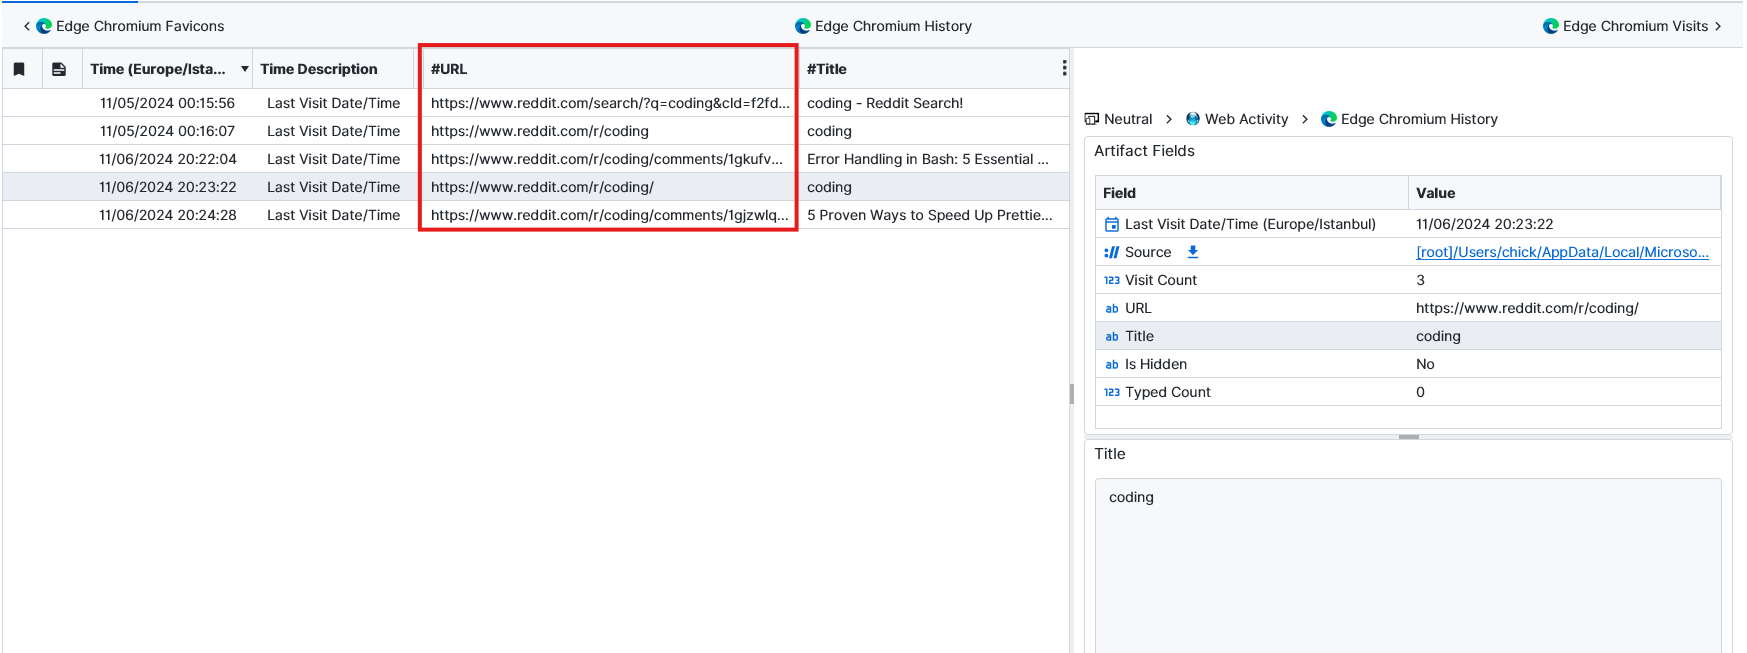Toggle sort arrow on Time (Europe/Istanbul) column
Screen dimensions: 1747x653
click(244, 69)
